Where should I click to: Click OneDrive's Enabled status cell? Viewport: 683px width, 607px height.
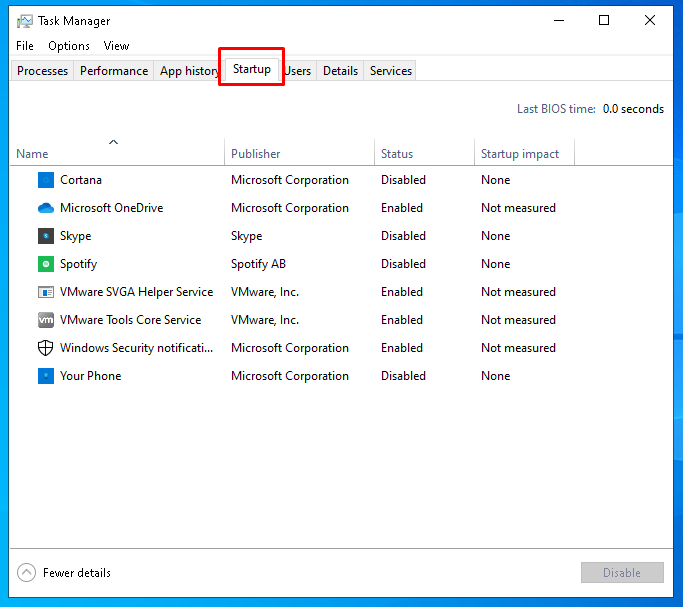coord(402,208)
